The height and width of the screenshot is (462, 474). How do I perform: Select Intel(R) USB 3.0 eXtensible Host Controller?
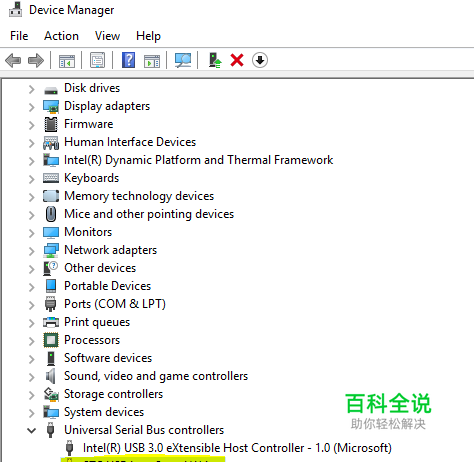click(x=237, y=448)
